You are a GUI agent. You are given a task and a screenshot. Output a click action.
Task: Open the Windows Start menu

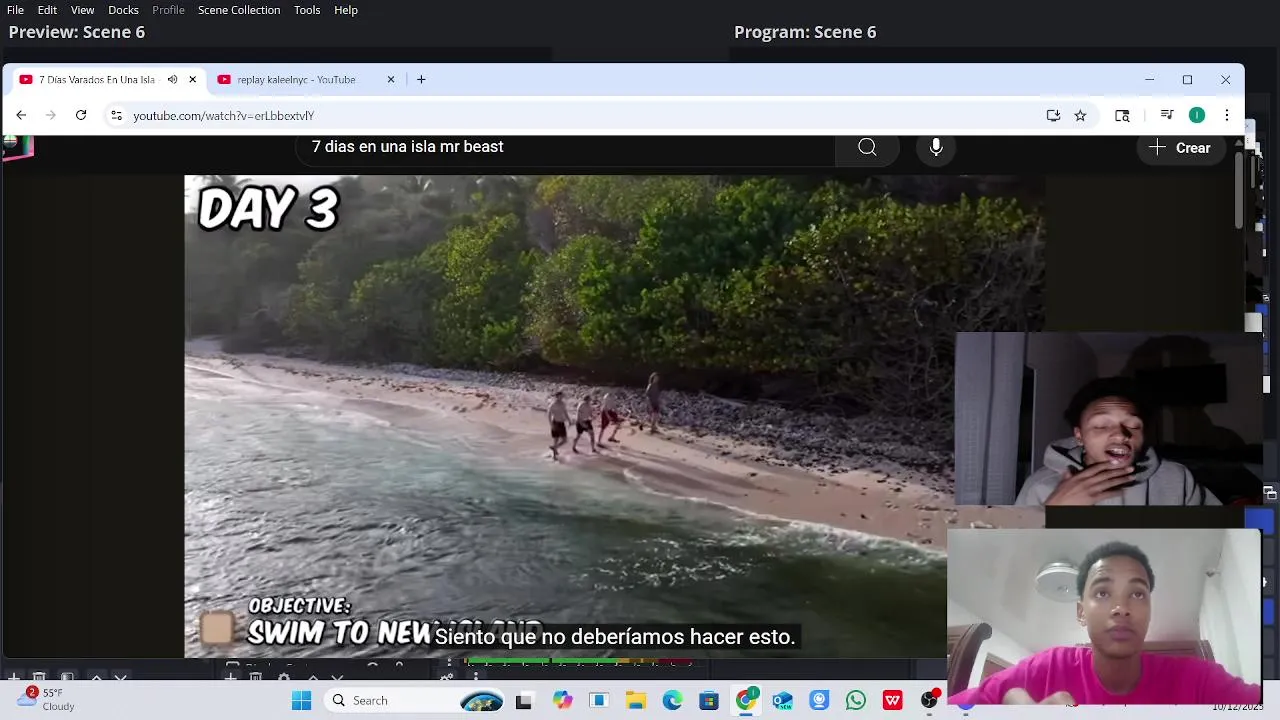tap(301, 700)
